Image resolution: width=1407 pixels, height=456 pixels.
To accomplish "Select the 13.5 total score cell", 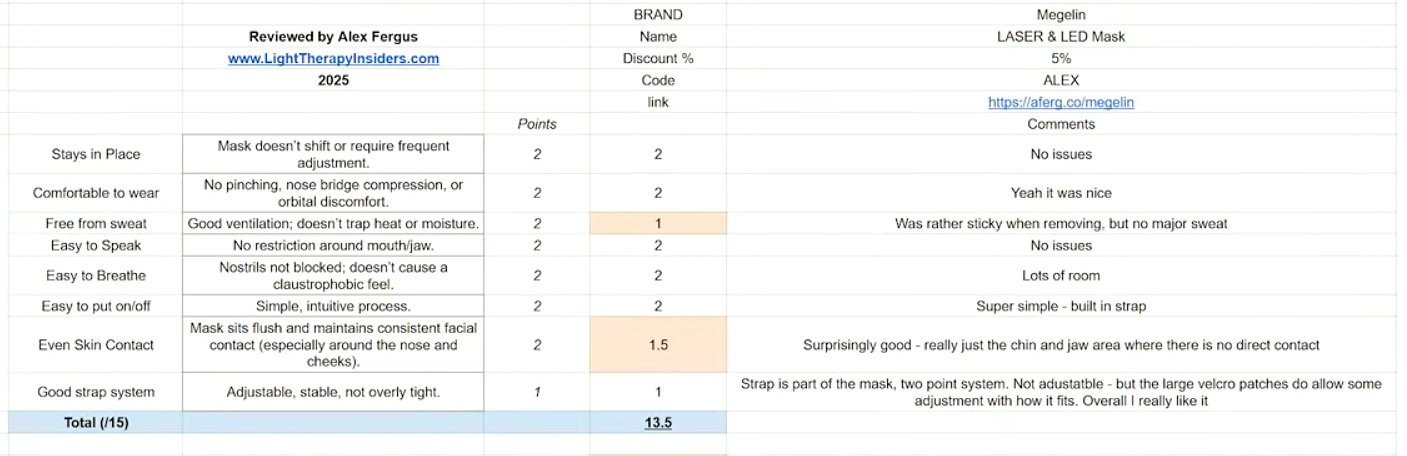I will coord(658,422).
